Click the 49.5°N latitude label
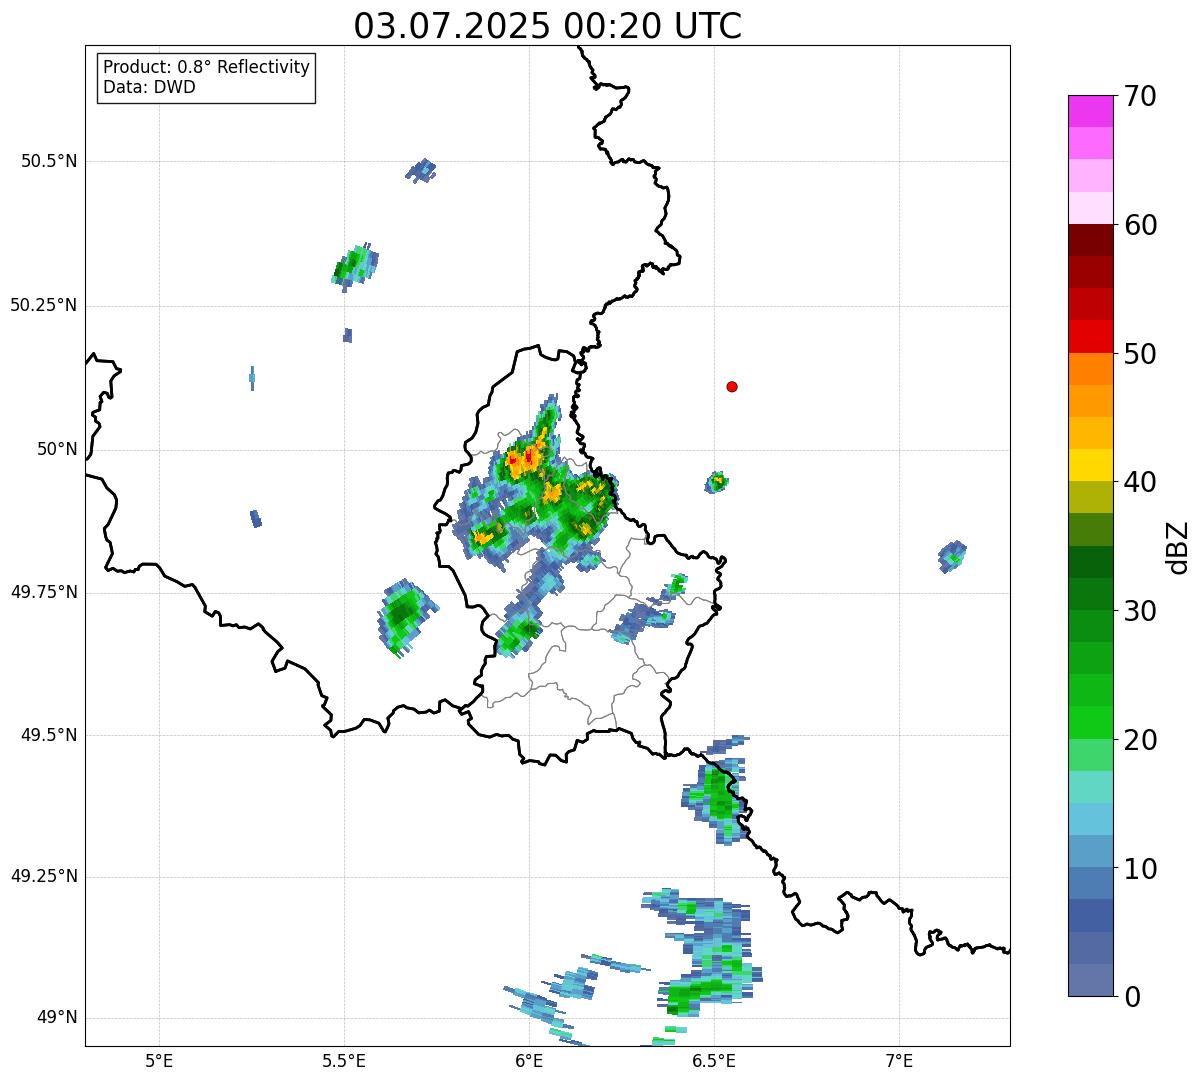Screen dimensions: 1202x1081 click(48, 735)
